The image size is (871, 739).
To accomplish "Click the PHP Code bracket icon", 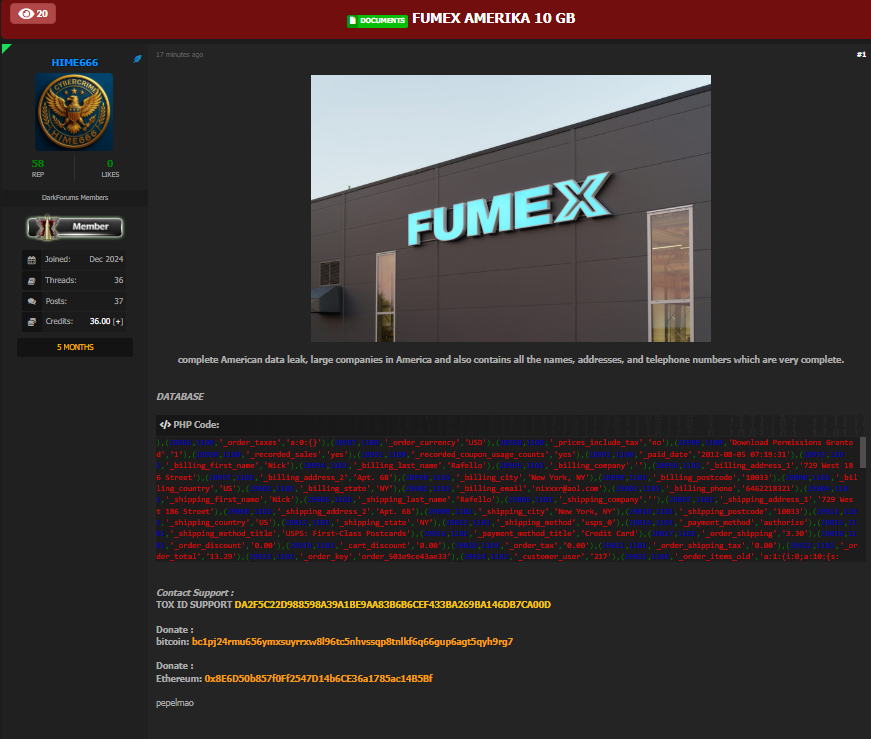I will (165, 424).
